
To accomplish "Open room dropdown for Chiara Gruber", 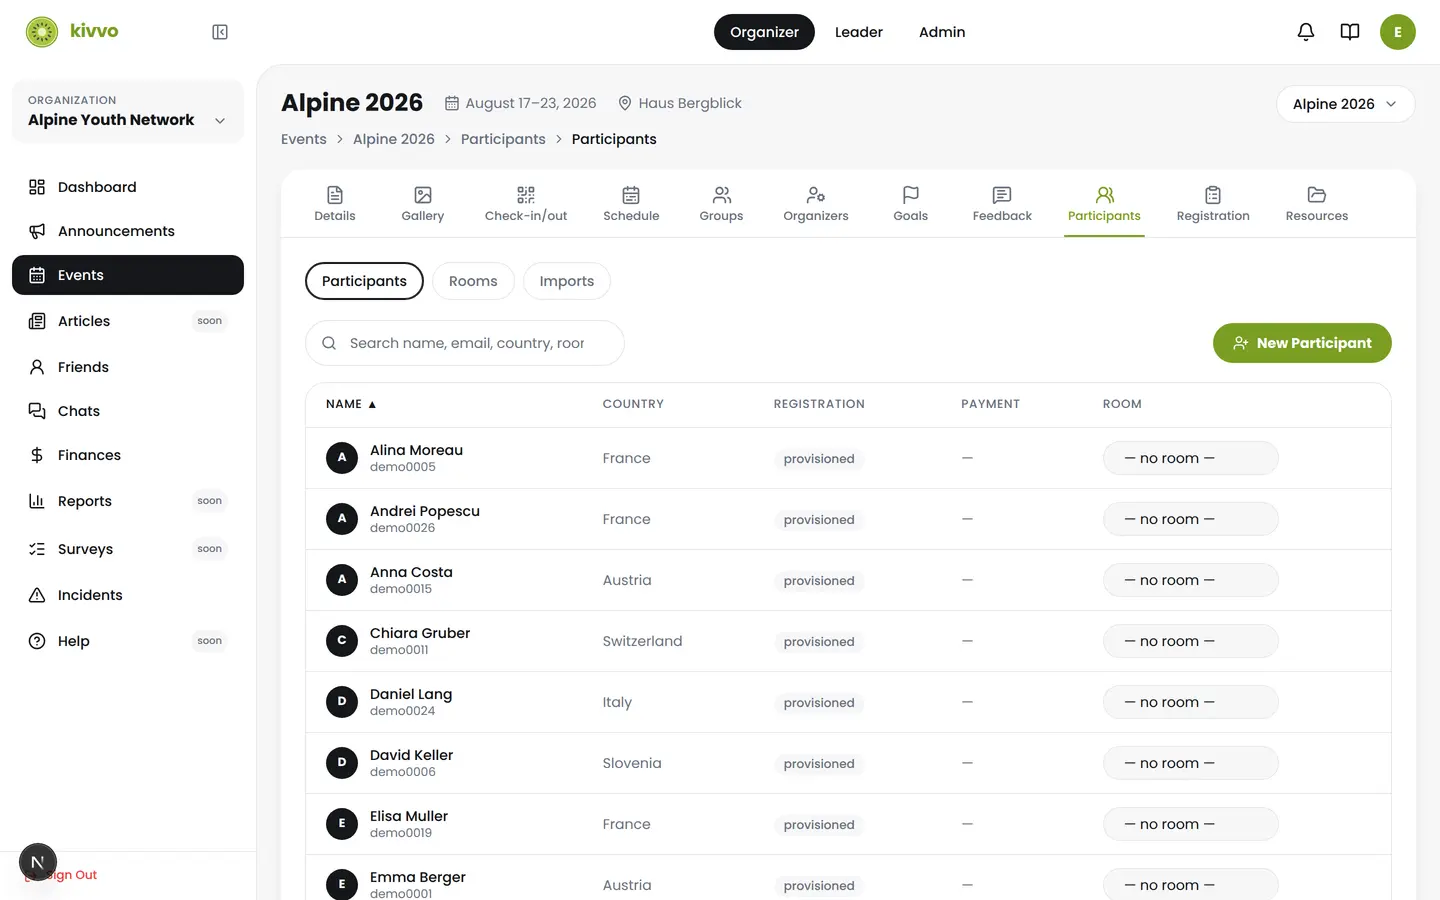I will tap(1190, 641).
